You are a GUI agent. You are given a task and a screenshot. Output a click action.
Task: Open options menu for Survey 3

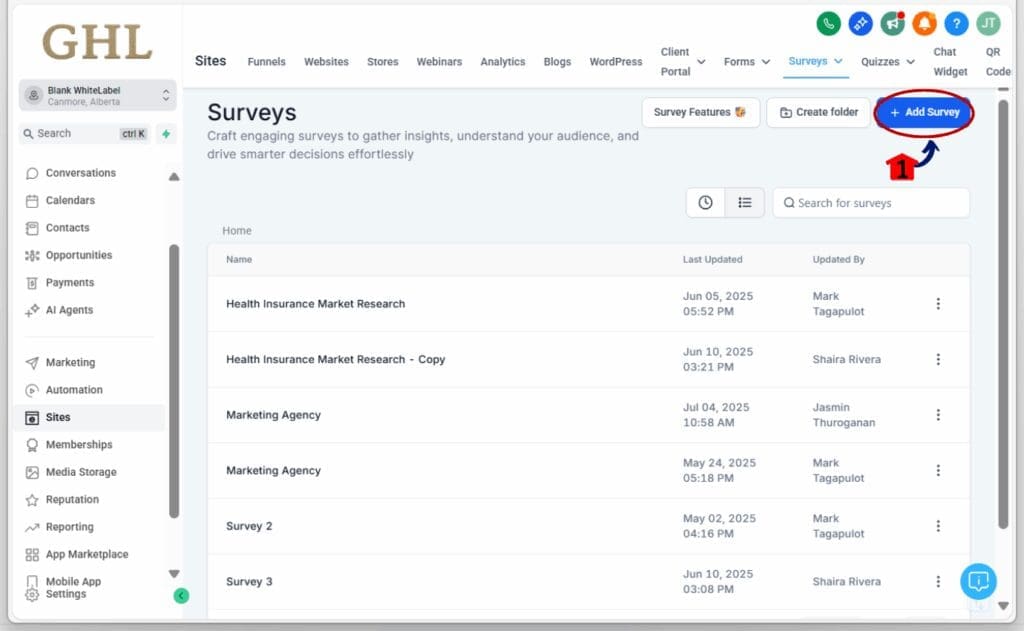point(938,581)
